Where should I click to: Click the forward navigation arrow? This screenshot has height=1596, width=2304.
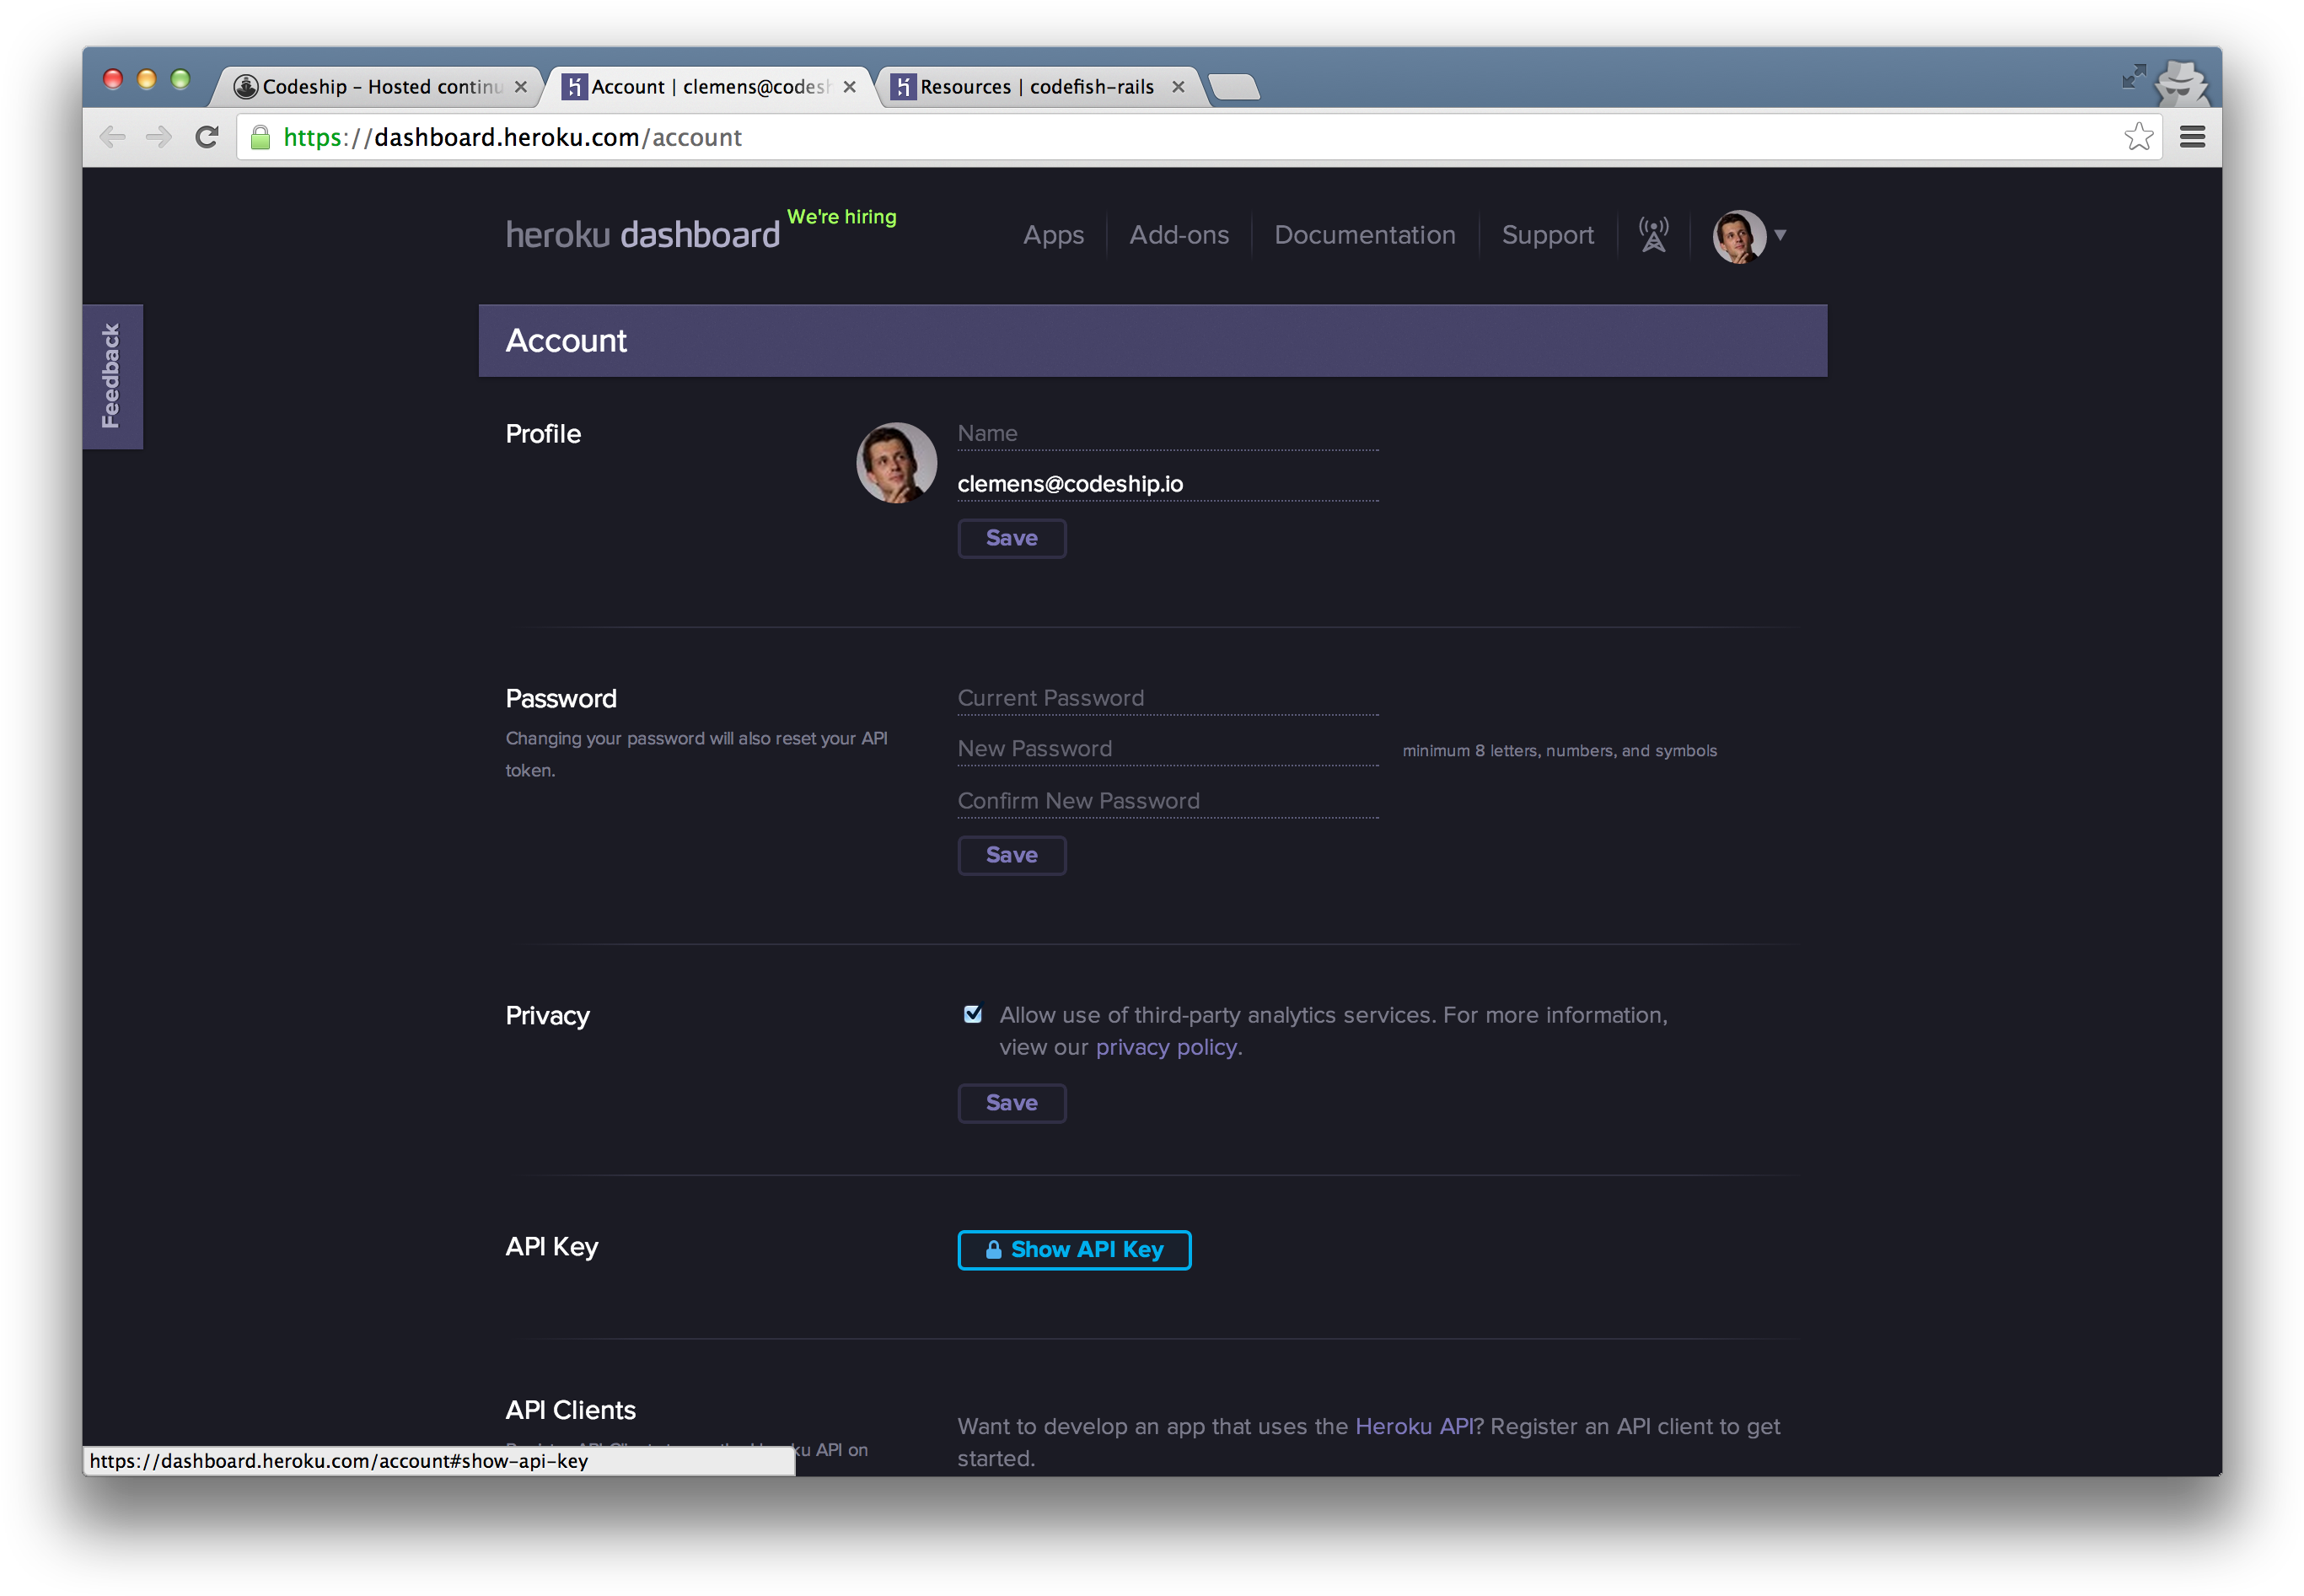(158, 137)
